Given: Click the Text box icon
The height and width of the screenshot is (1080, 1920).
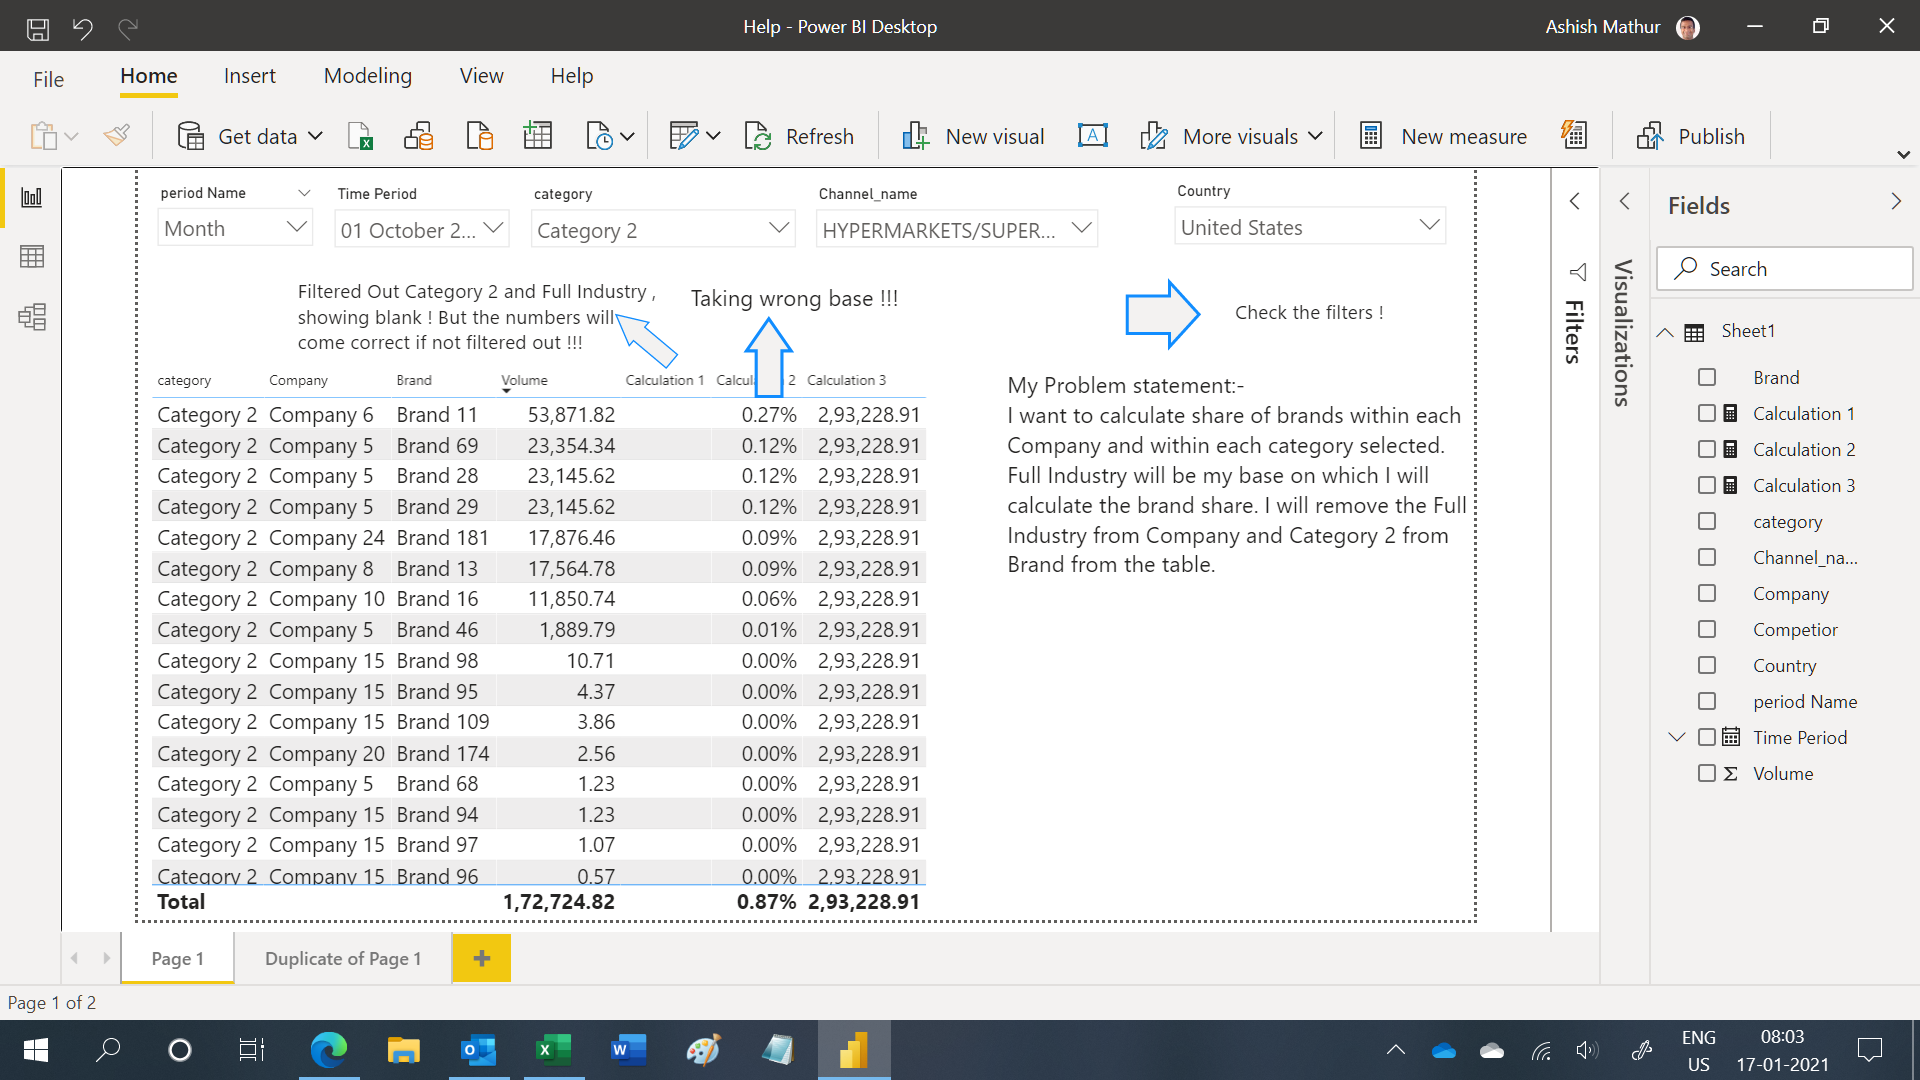Looking at the screenshot, I should click(x=1093, y=136).
